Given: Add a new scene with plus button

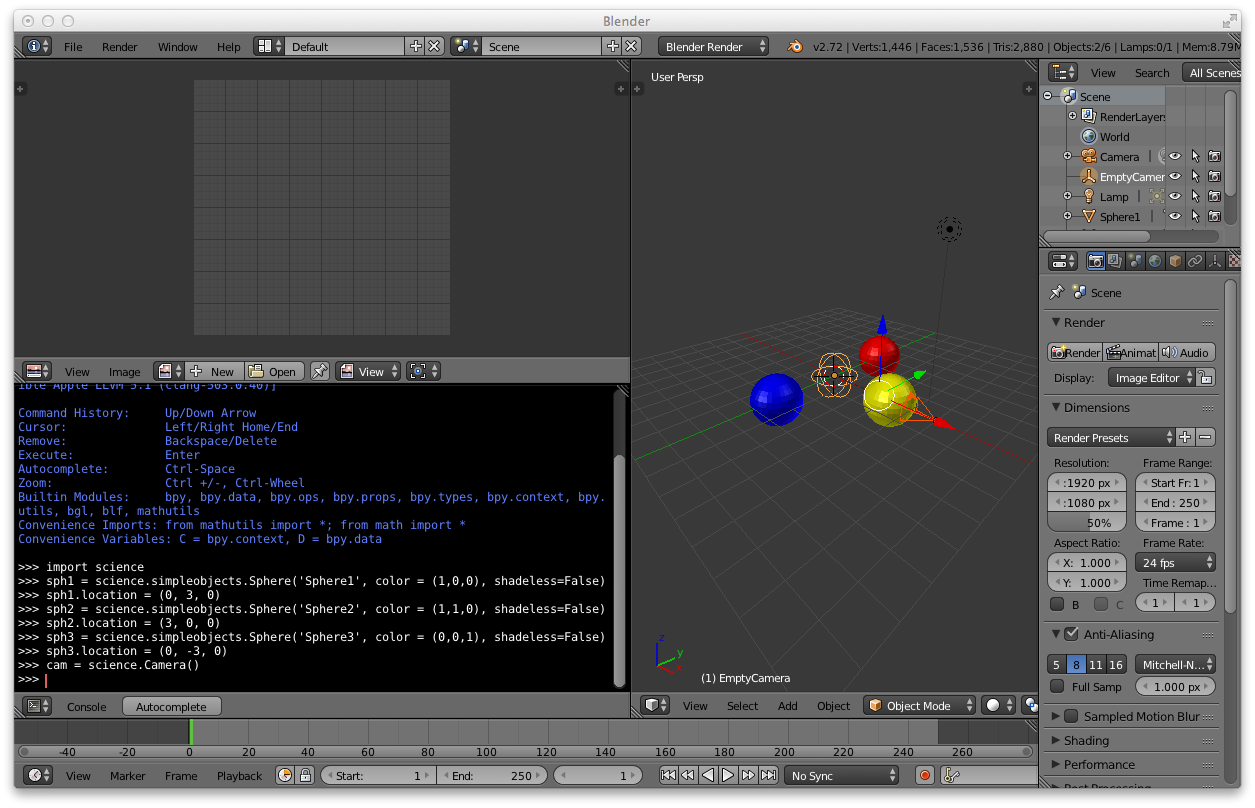Looking at the screenshot, I should (613, 46).
